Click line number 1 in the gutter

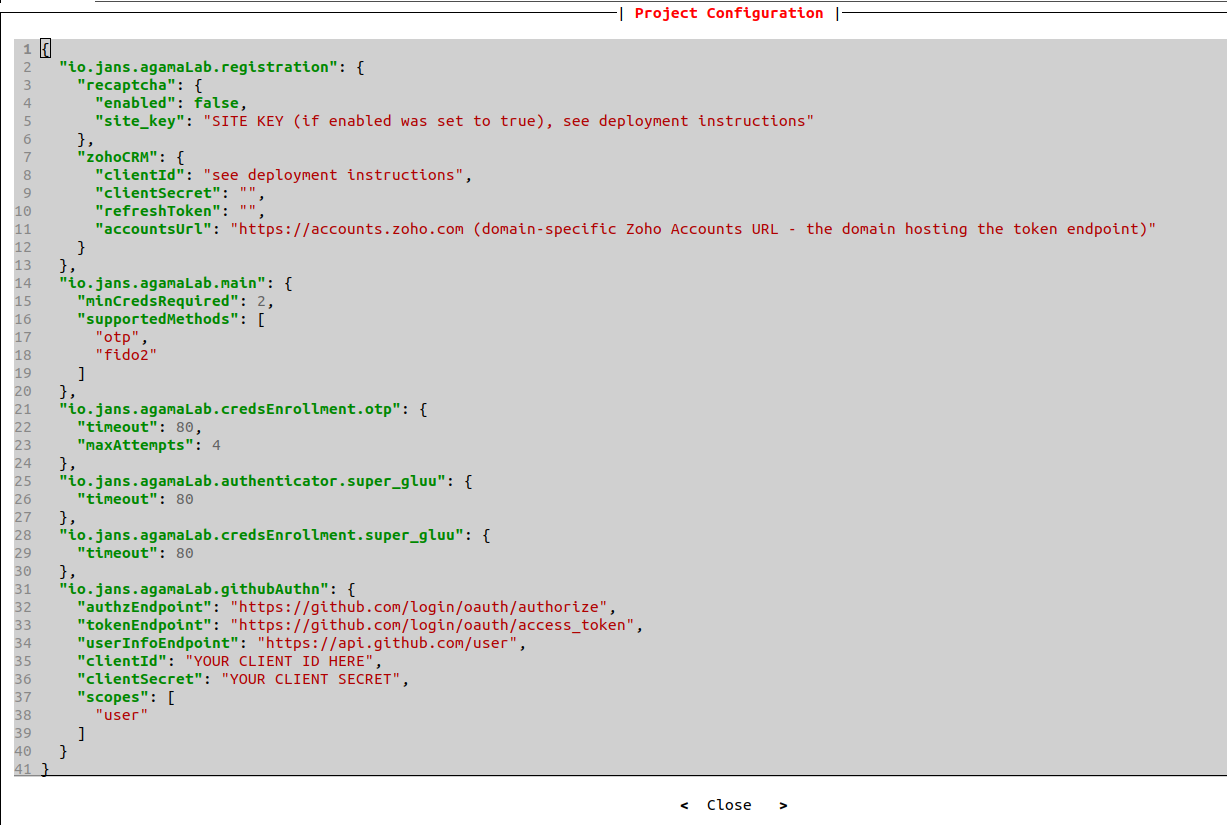point(26,49)
